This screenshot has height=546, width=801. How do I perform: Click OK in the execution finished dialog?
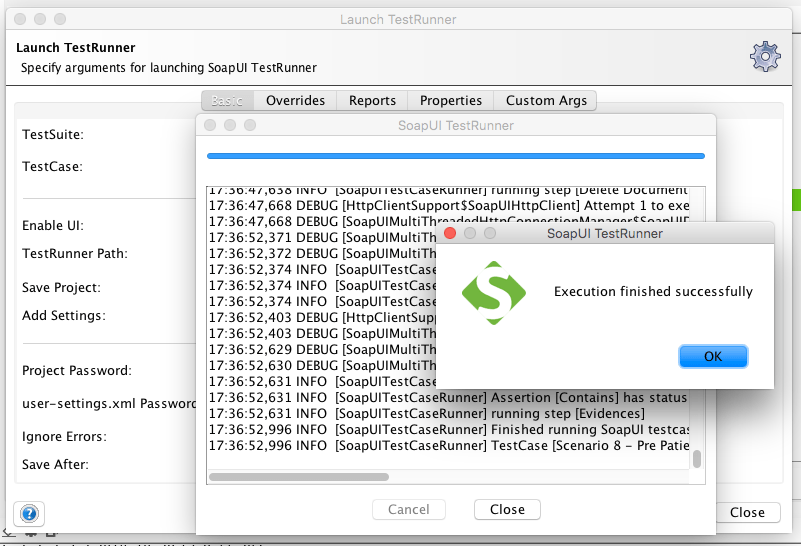pyautogui.click(x=713, y=356)
